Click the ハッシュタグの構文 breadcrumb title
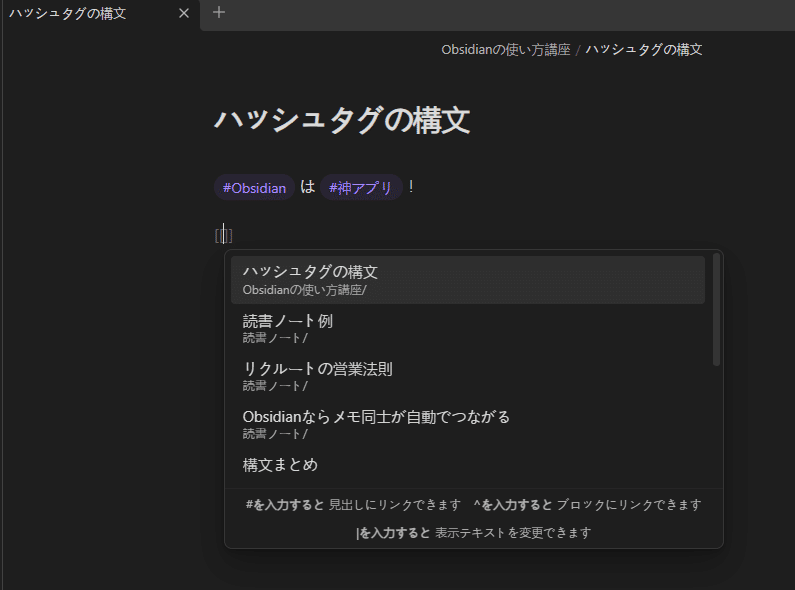795x590 pixels. click(x=644, y=50)
